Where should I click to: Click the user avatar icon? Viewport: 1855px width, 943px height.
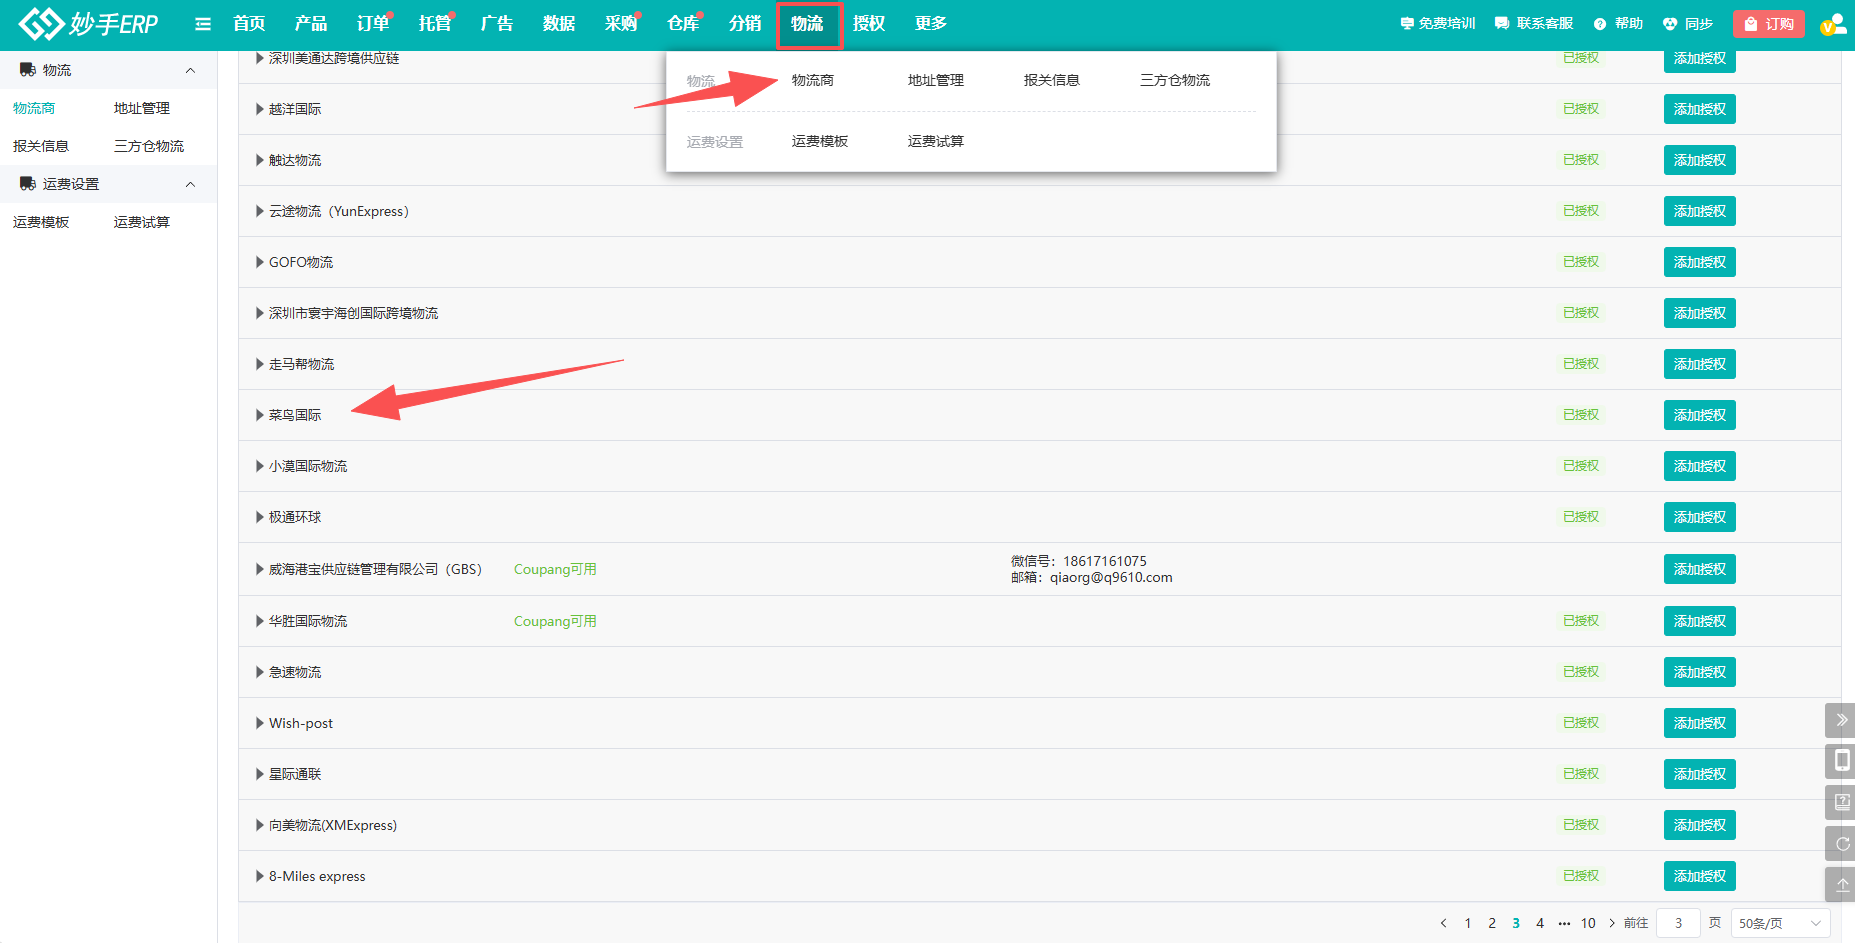[1833, 24]
